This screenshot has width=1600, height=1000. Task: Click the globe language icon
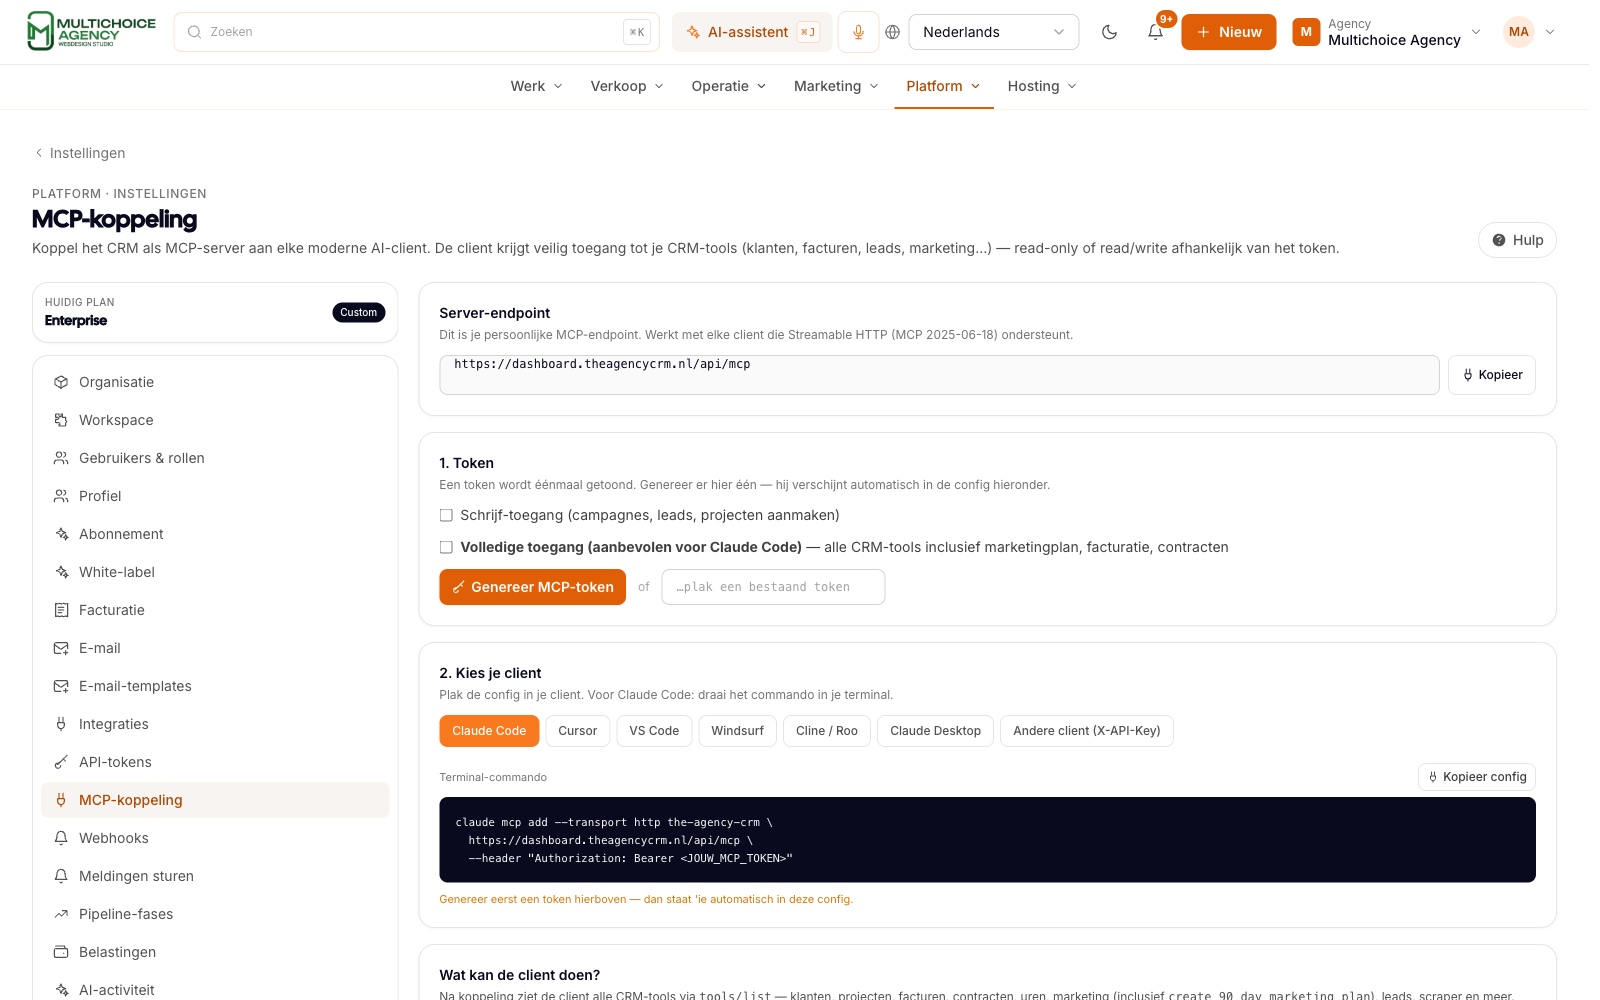tap(893, 32)
